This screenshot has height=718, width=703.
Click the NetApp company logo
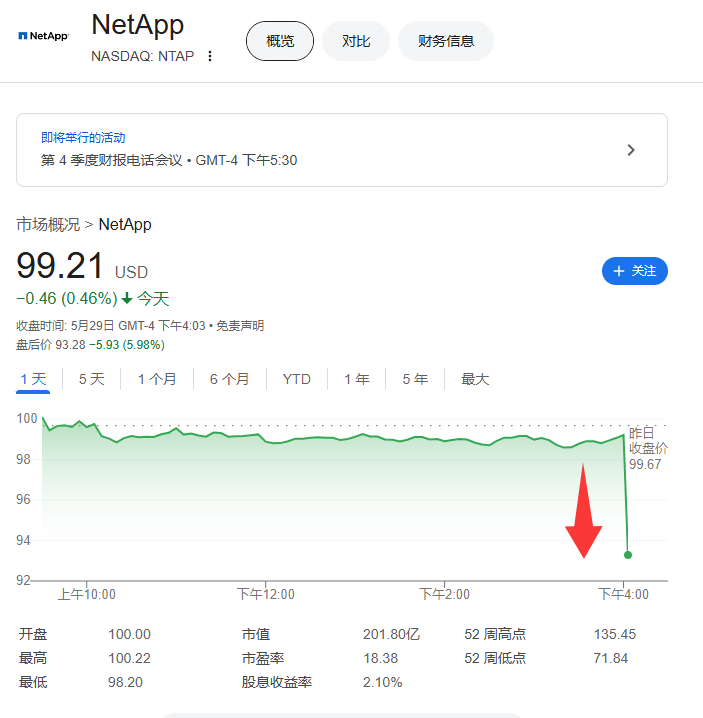click(44, 36)
